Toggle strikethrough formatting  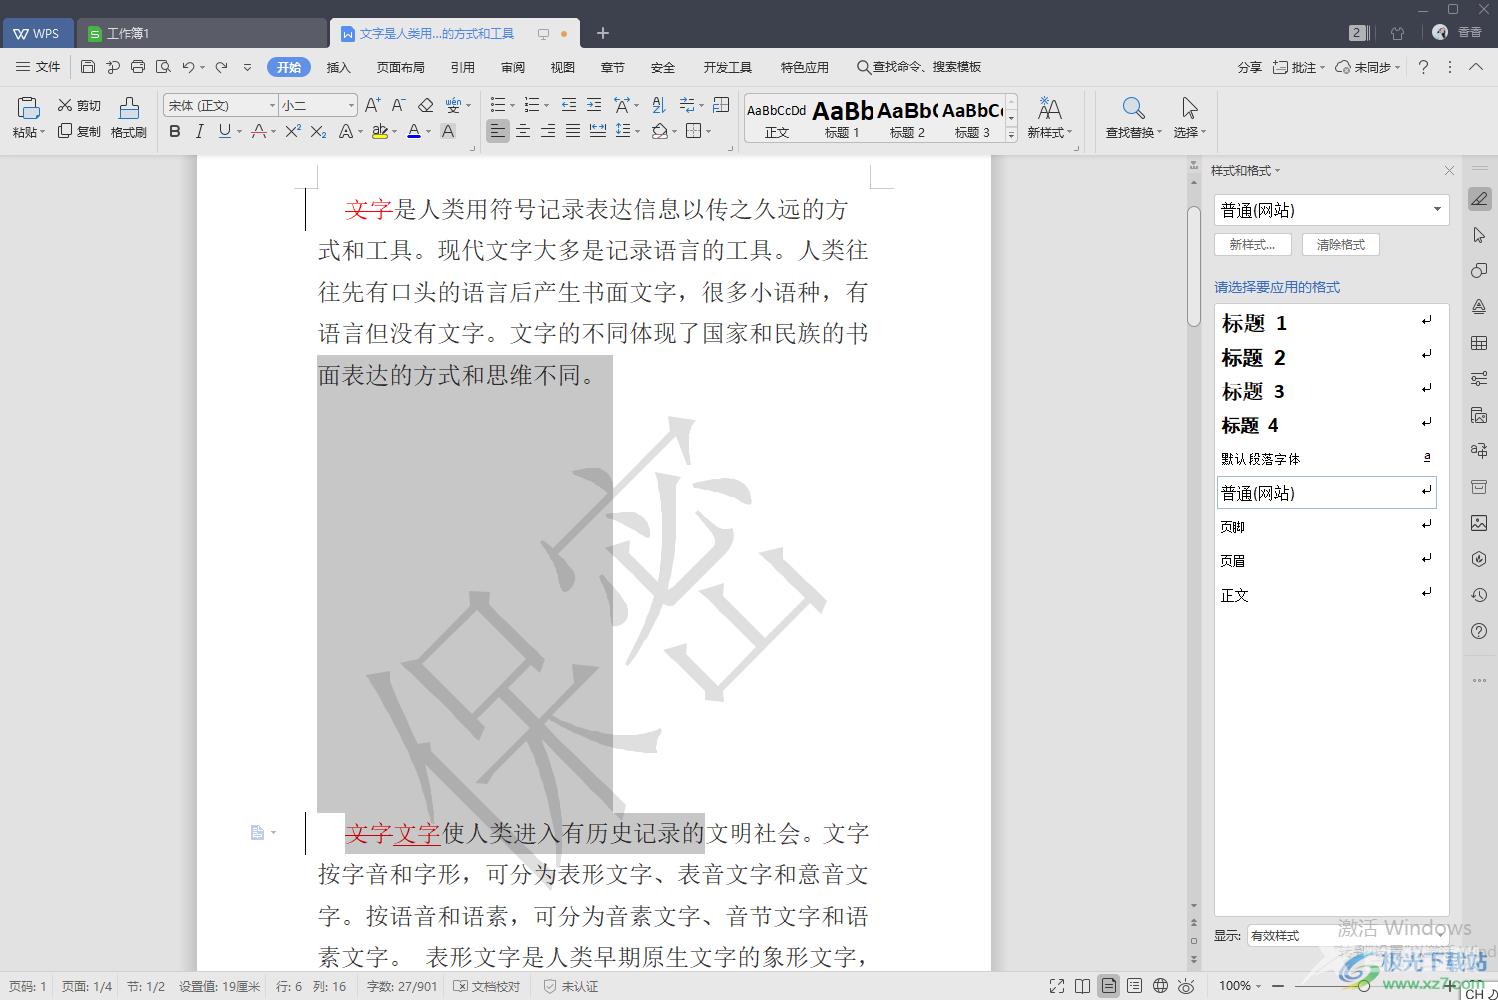pos(259,131)
